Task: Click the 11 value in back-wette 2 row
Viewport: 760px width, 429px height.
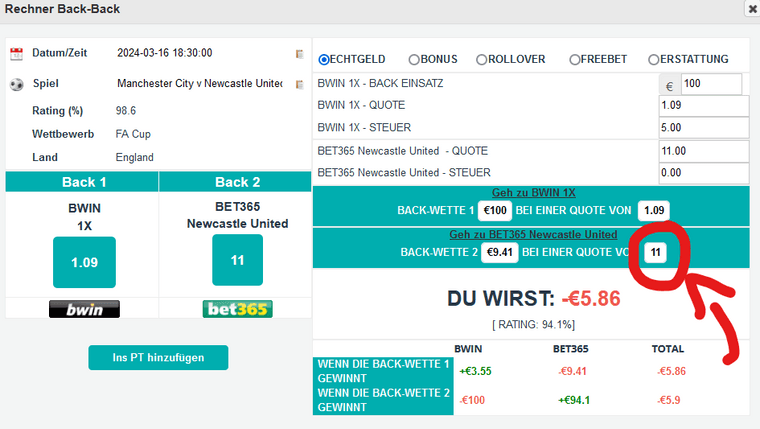Action: click(x=655, y=253)
